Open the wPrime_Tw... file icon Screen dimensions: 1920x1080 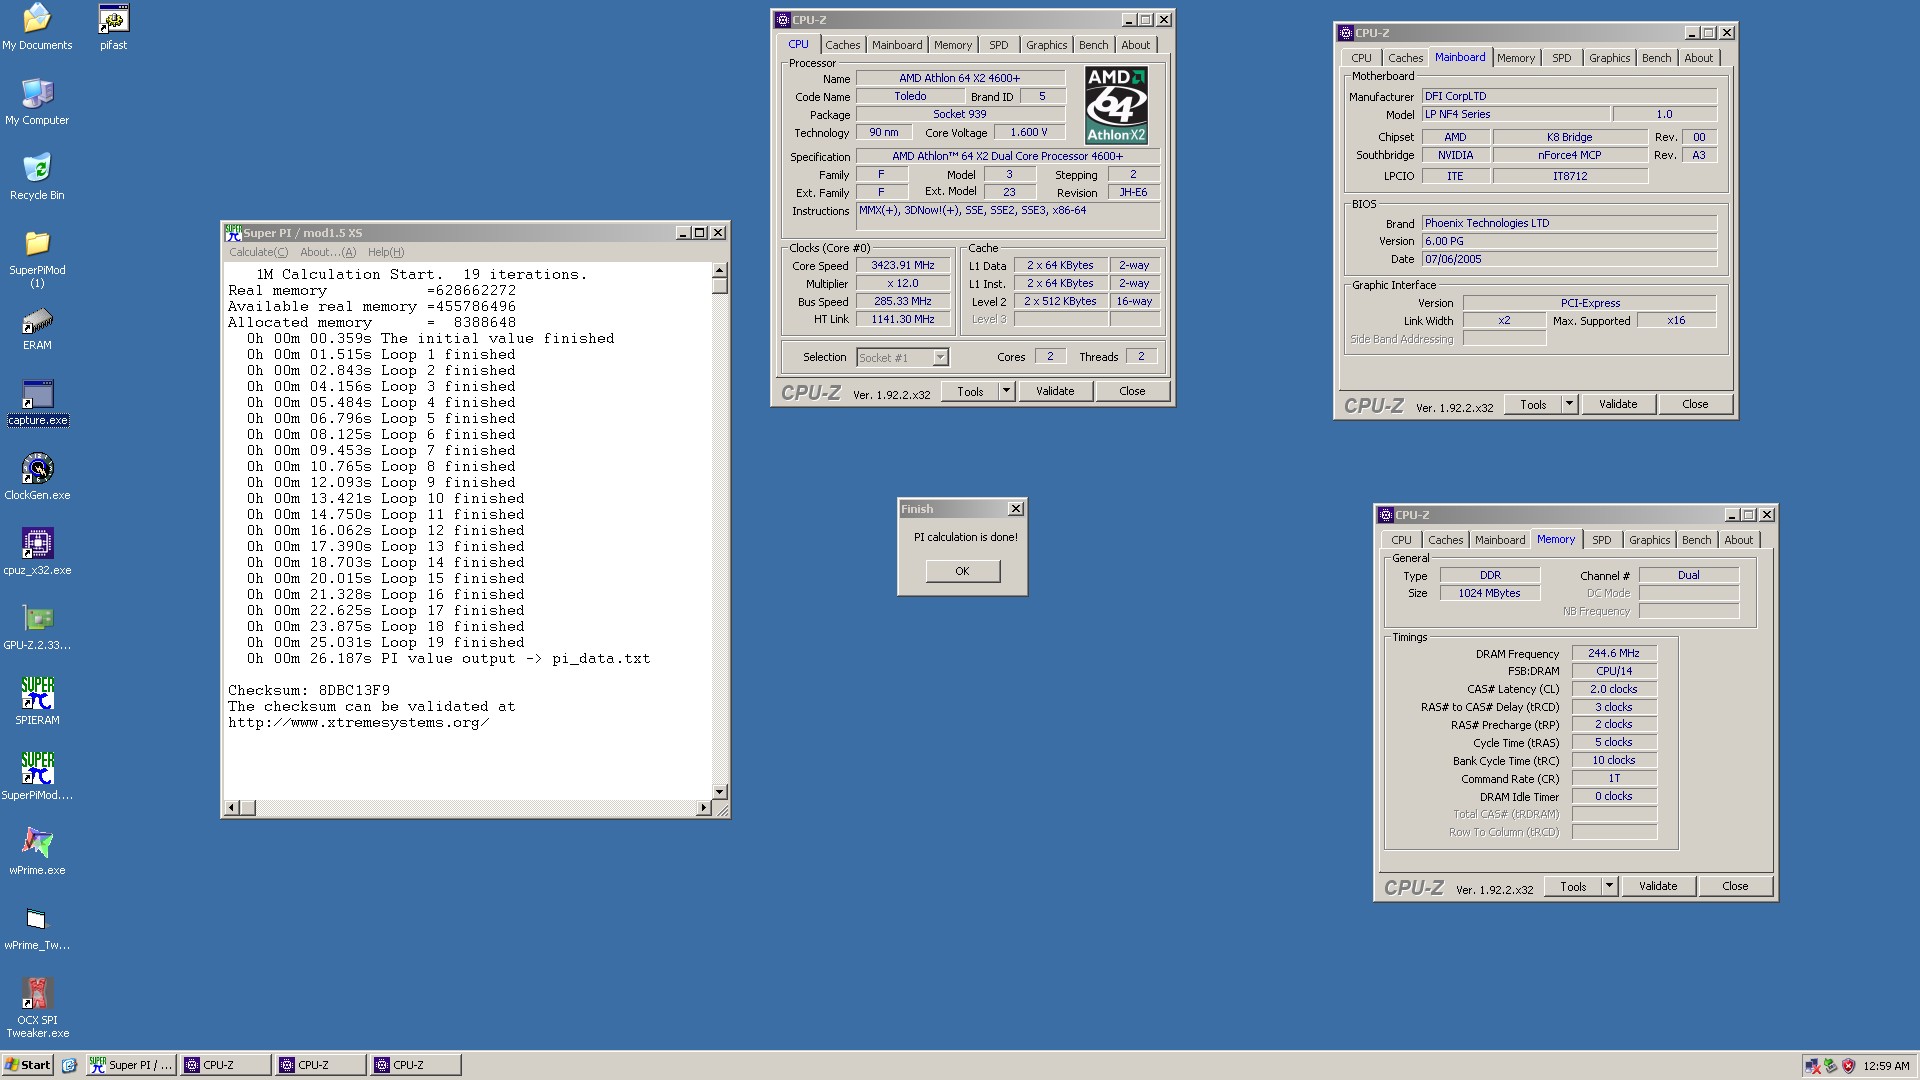[37, 927]
